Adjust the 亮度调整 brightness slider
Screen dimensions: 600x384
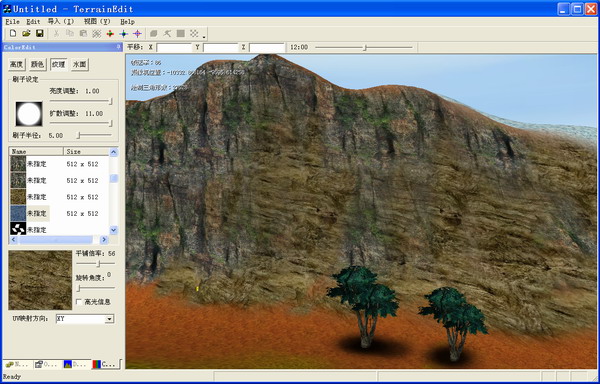pyautogui.click(x=81, y=101)
